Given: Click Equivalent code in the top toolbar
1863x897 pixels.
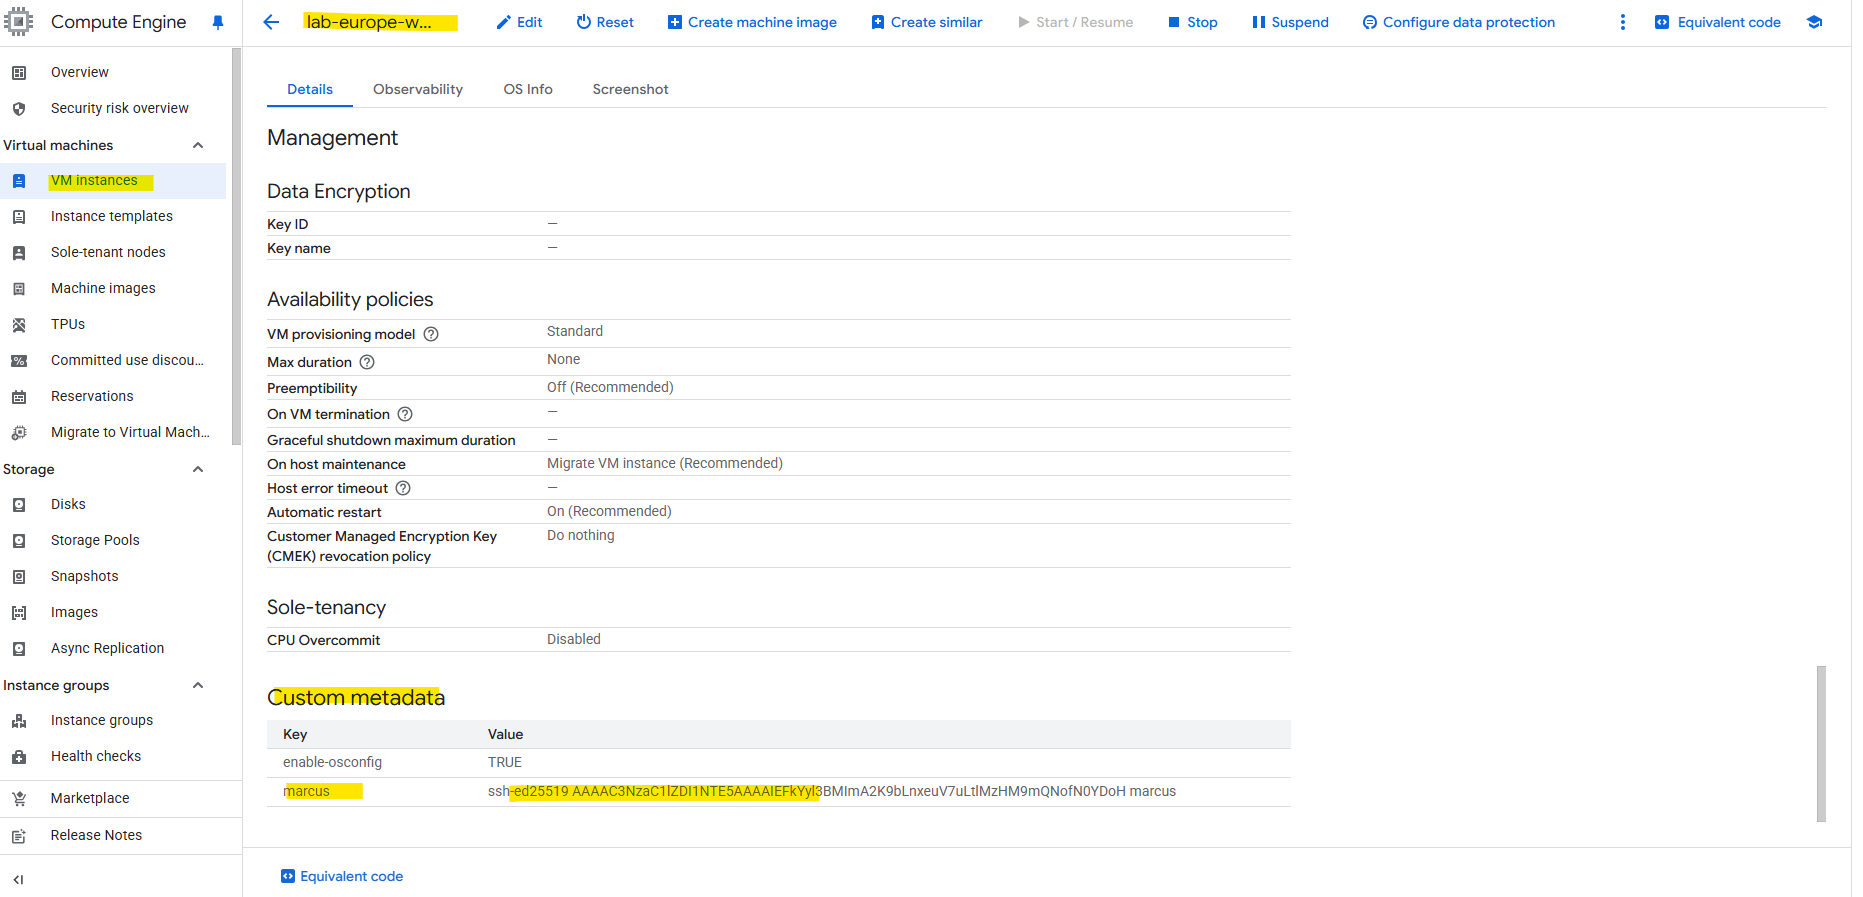Looking at the screenshot, I should 1718,22.
